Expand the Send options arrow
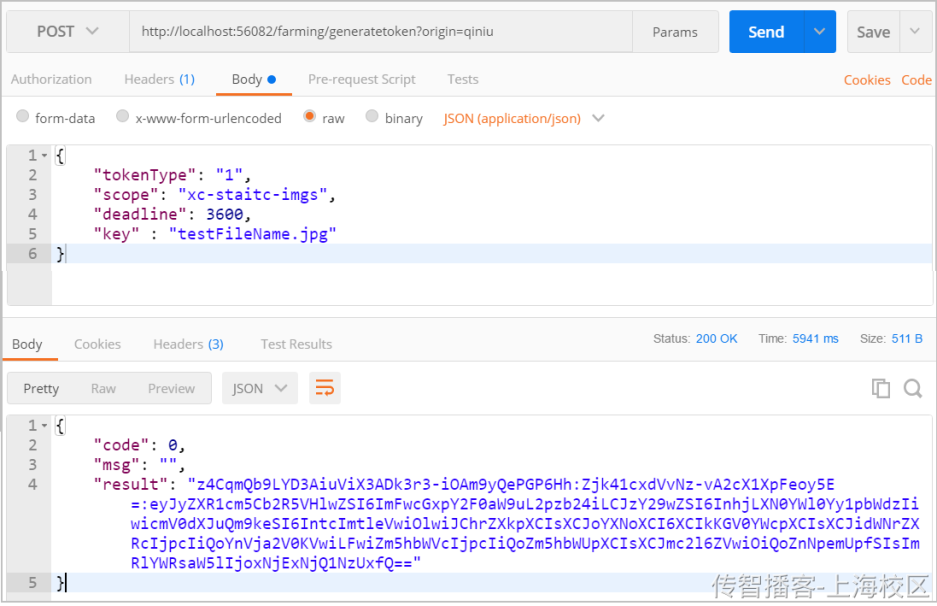The width and height of the screenshot is (937, 606). click(820, 32)
